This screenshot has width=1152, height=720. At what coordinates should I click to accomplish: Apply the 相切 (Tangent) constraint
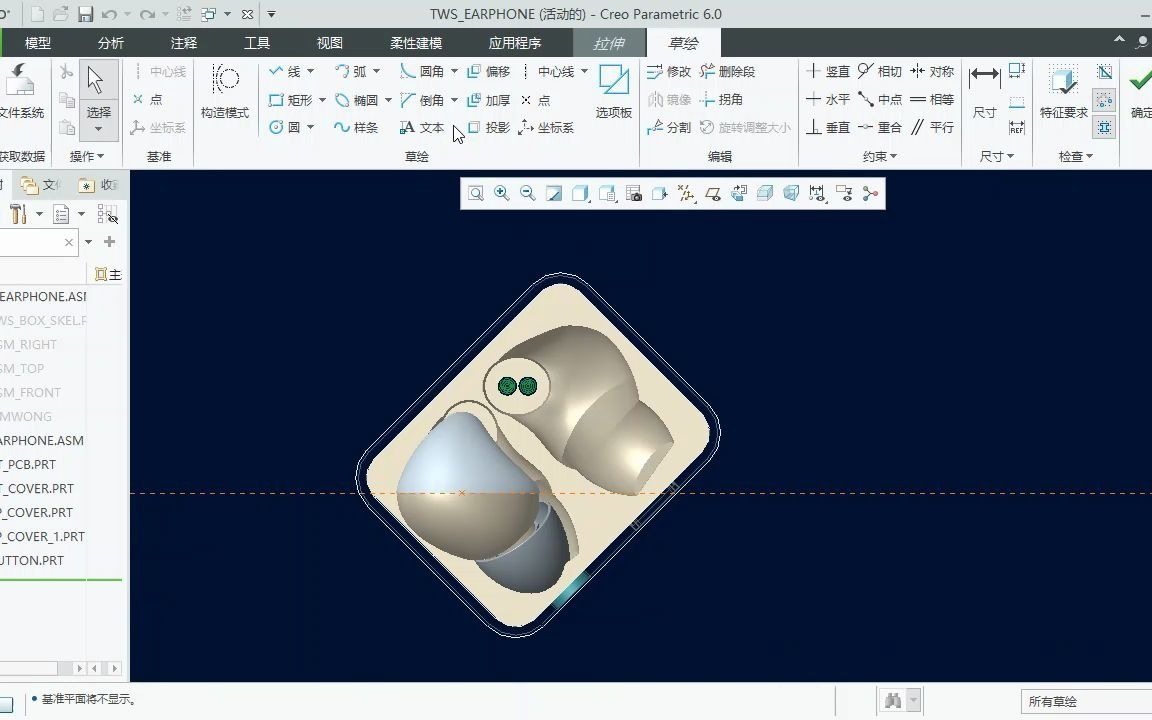point(879,71)
